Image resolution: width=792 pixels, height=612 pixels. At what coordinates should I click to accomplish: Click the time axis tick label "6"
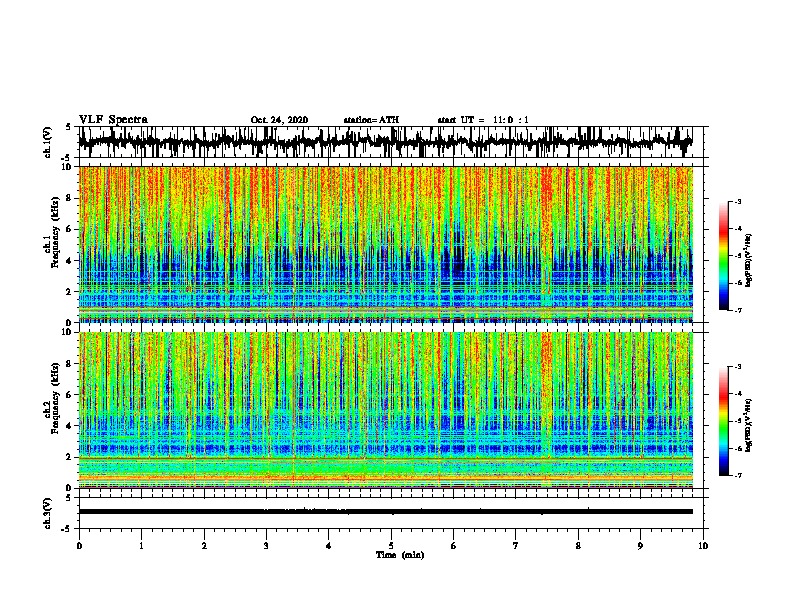(454, 546)
